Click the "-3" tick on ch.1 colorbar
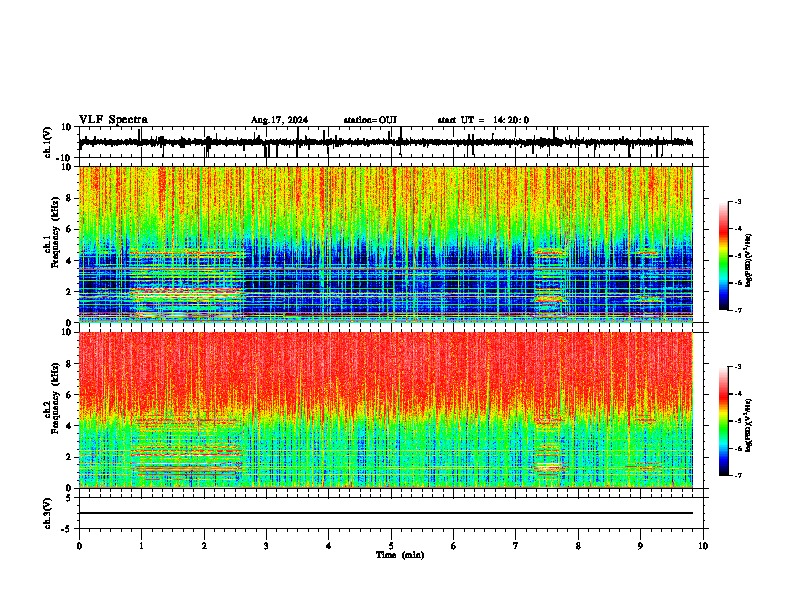This screenshot has height=612, width=792. click(x=738, y=201)
